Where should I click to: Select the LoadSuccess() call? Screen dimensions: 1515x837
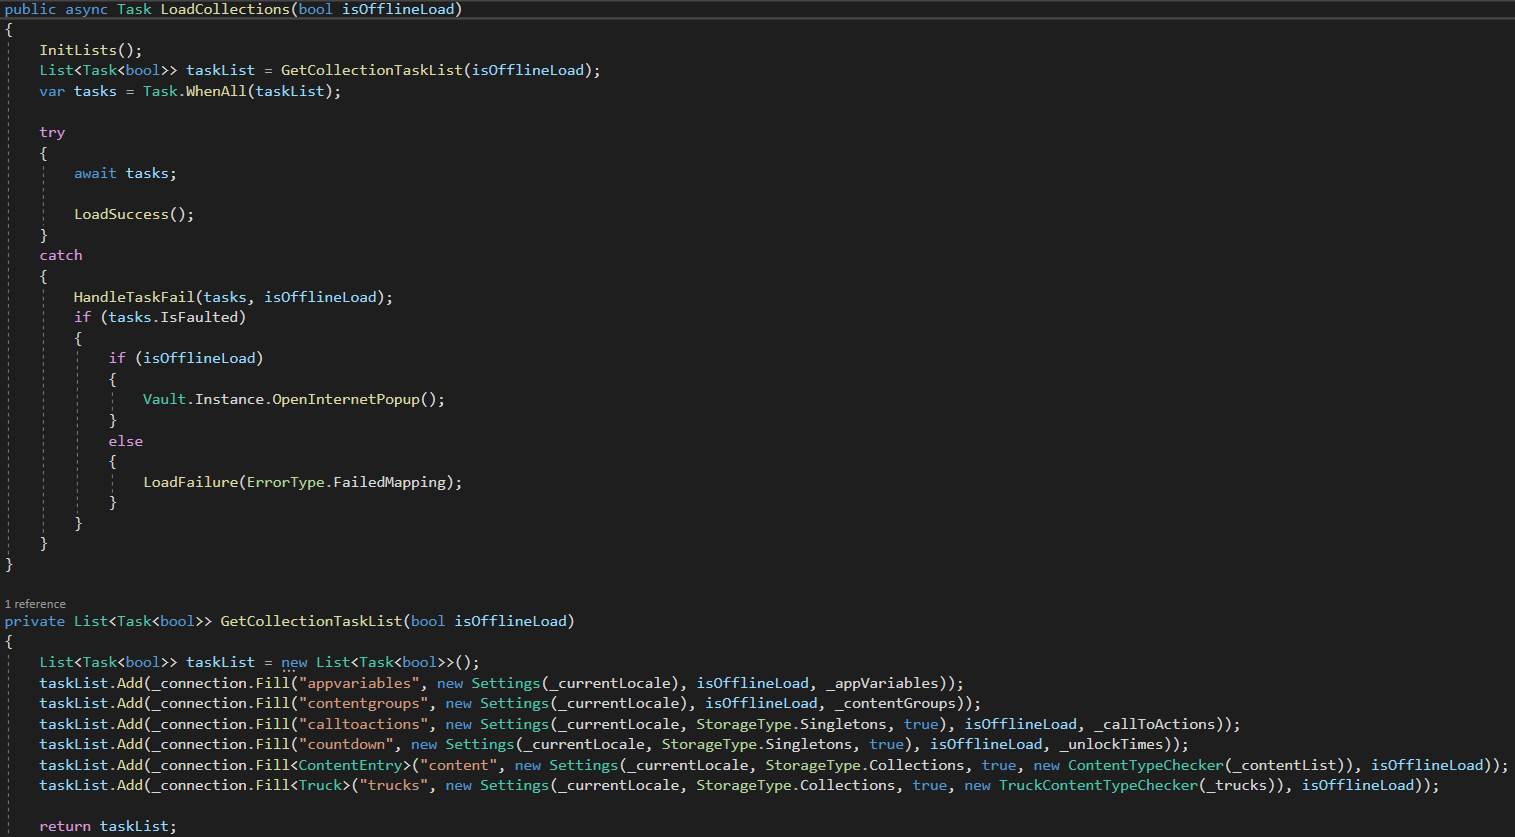(134, 214)
